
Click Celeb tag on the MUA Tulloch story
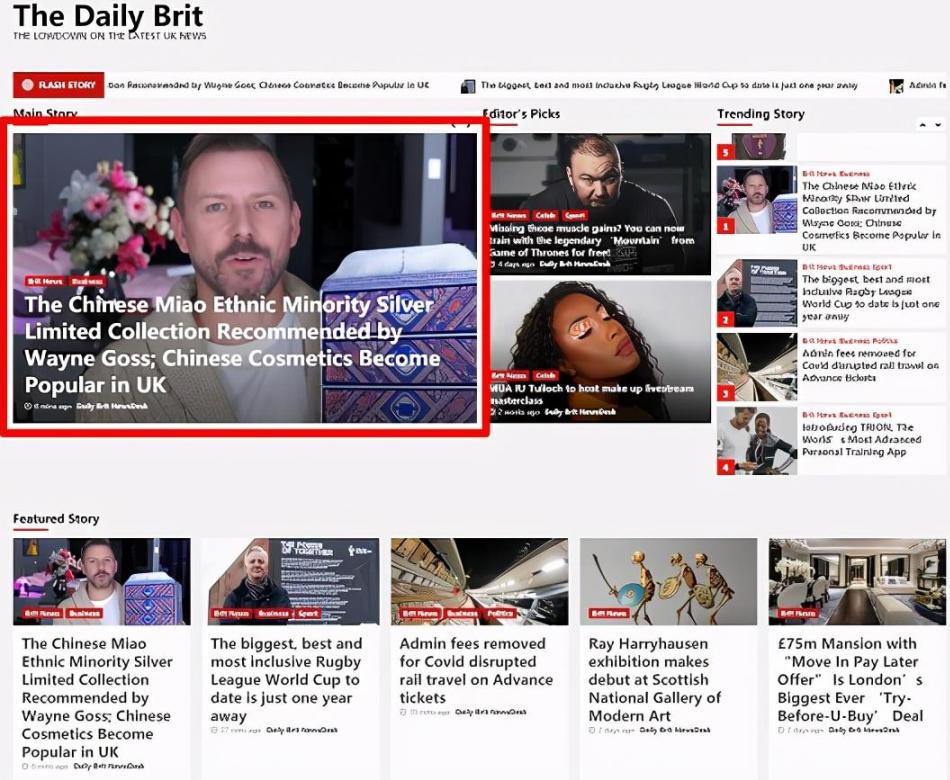tap(545, 375)
